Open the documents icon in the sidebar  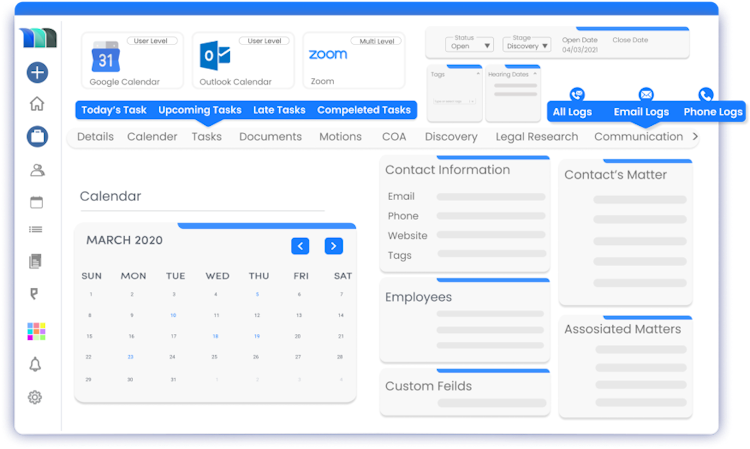[35, 261]
